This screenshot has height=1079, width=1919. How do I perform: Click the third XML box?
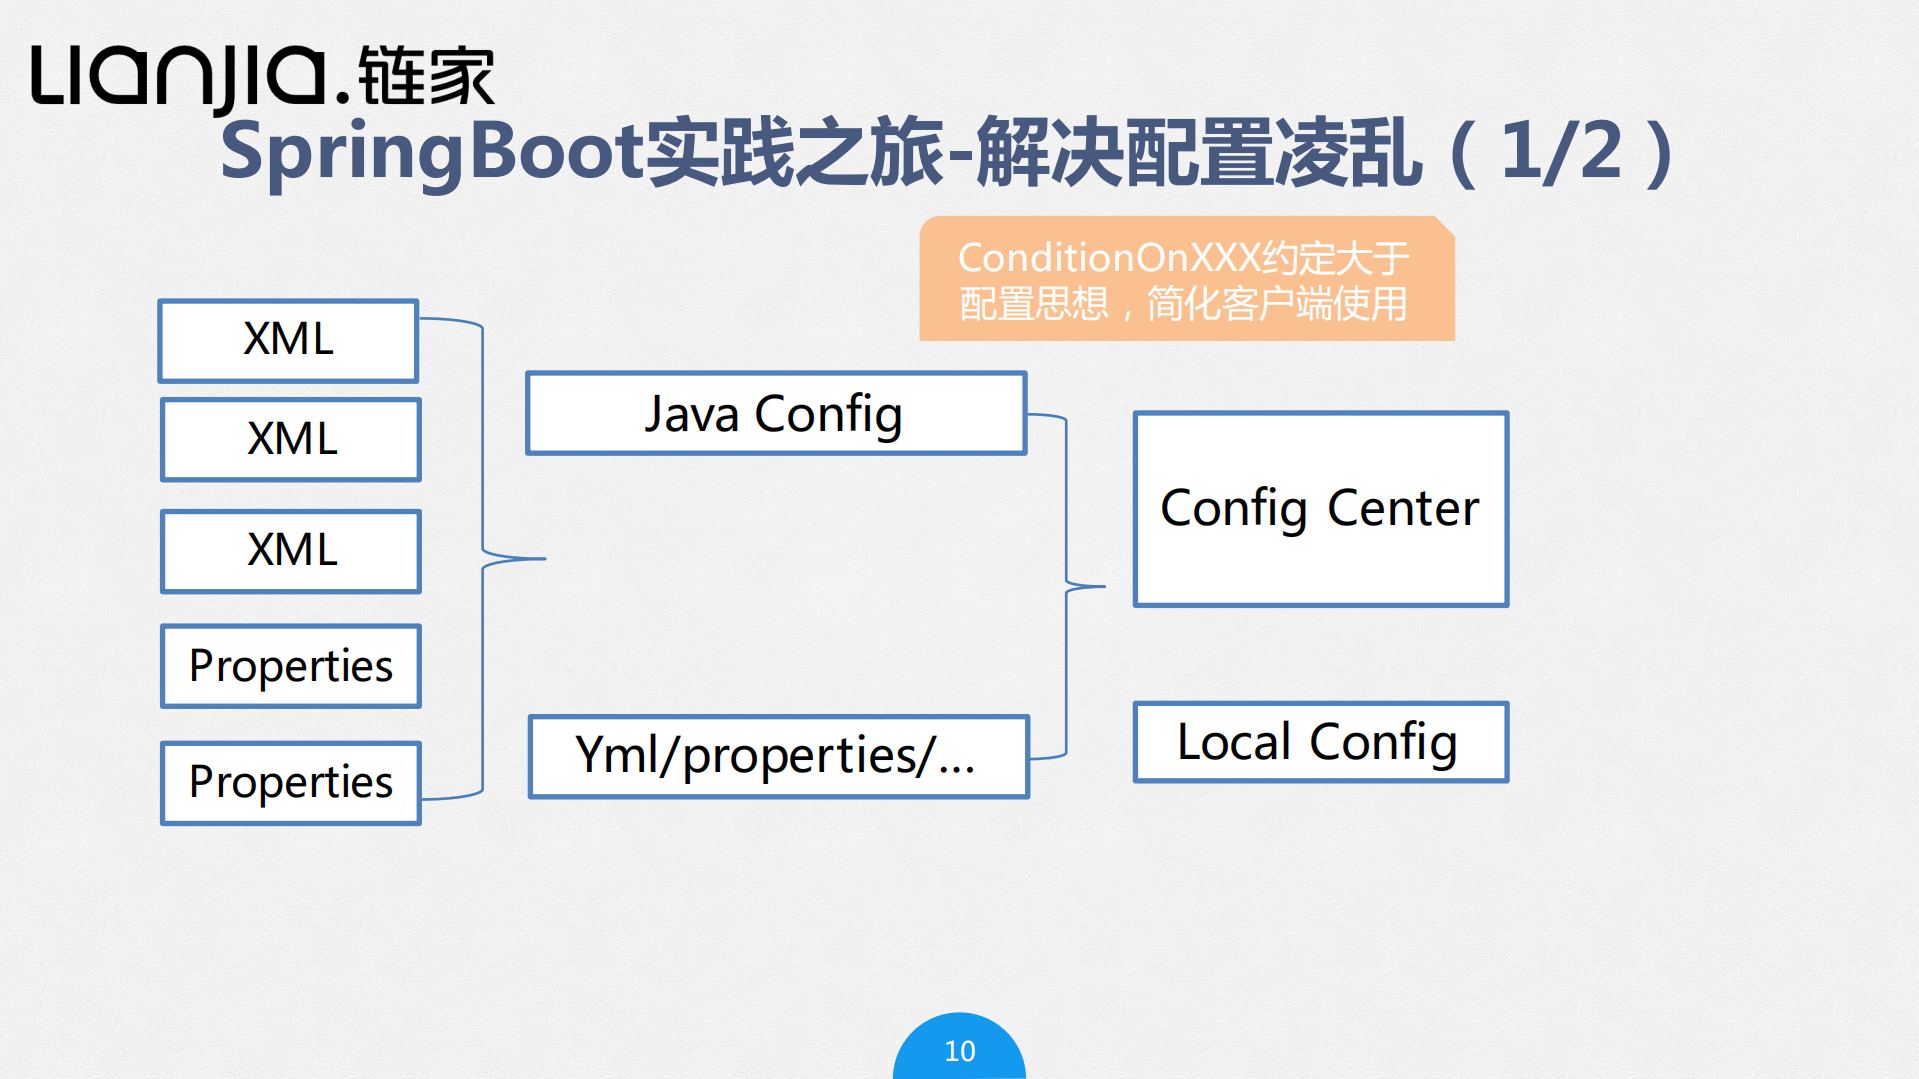click(290, 550)
